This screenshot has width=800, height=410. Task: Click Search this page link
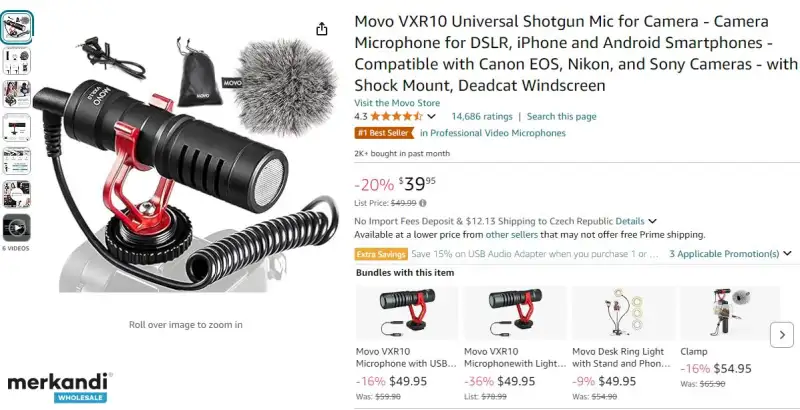click(x=561, y=116)
